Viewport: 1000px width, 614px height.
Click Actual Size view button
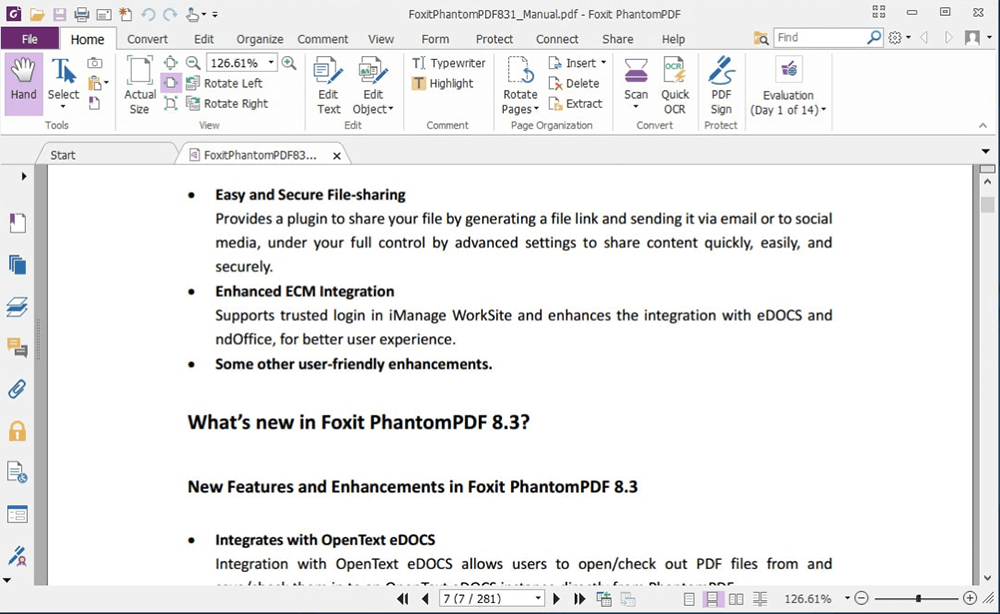tap(140, 84)
